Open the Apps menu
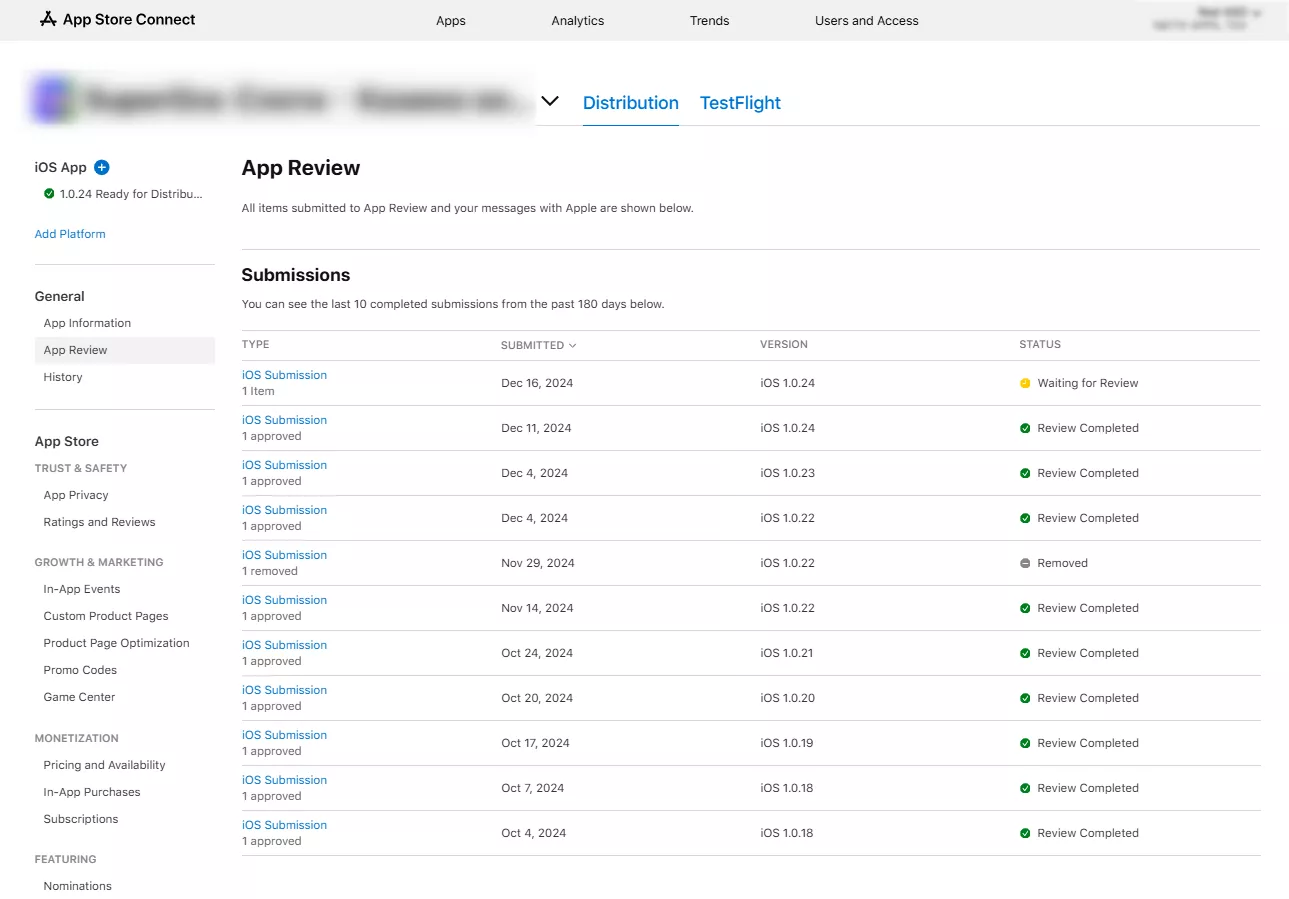 click(451, 20)
